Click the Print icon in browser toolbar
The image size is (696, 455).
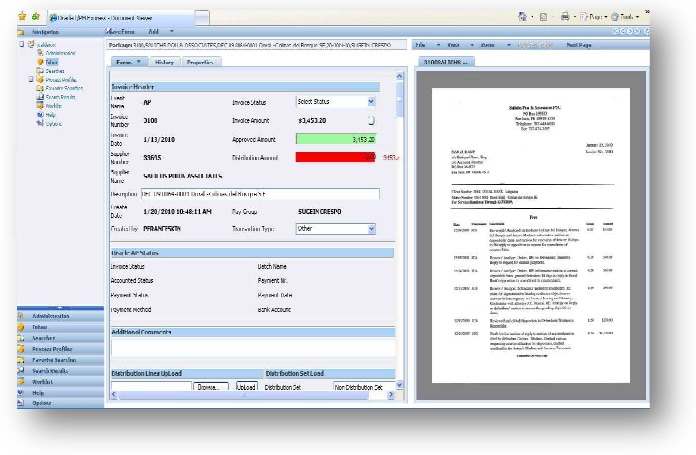click(565, 17)
